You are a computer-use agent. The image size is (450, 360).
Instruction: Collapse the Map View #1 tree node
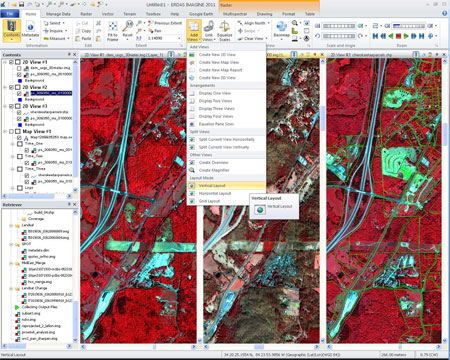tap(5, 131)
